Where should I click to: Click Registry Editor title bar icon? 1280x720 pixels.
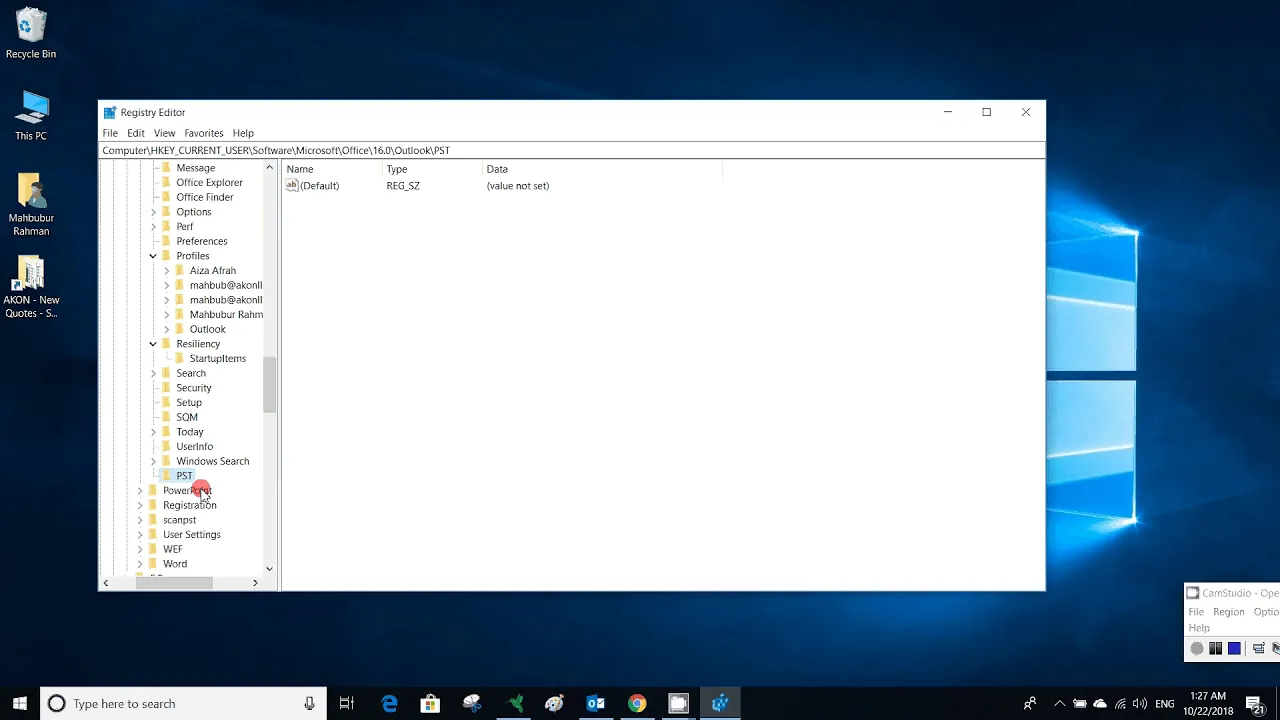(x=110, y=112)
